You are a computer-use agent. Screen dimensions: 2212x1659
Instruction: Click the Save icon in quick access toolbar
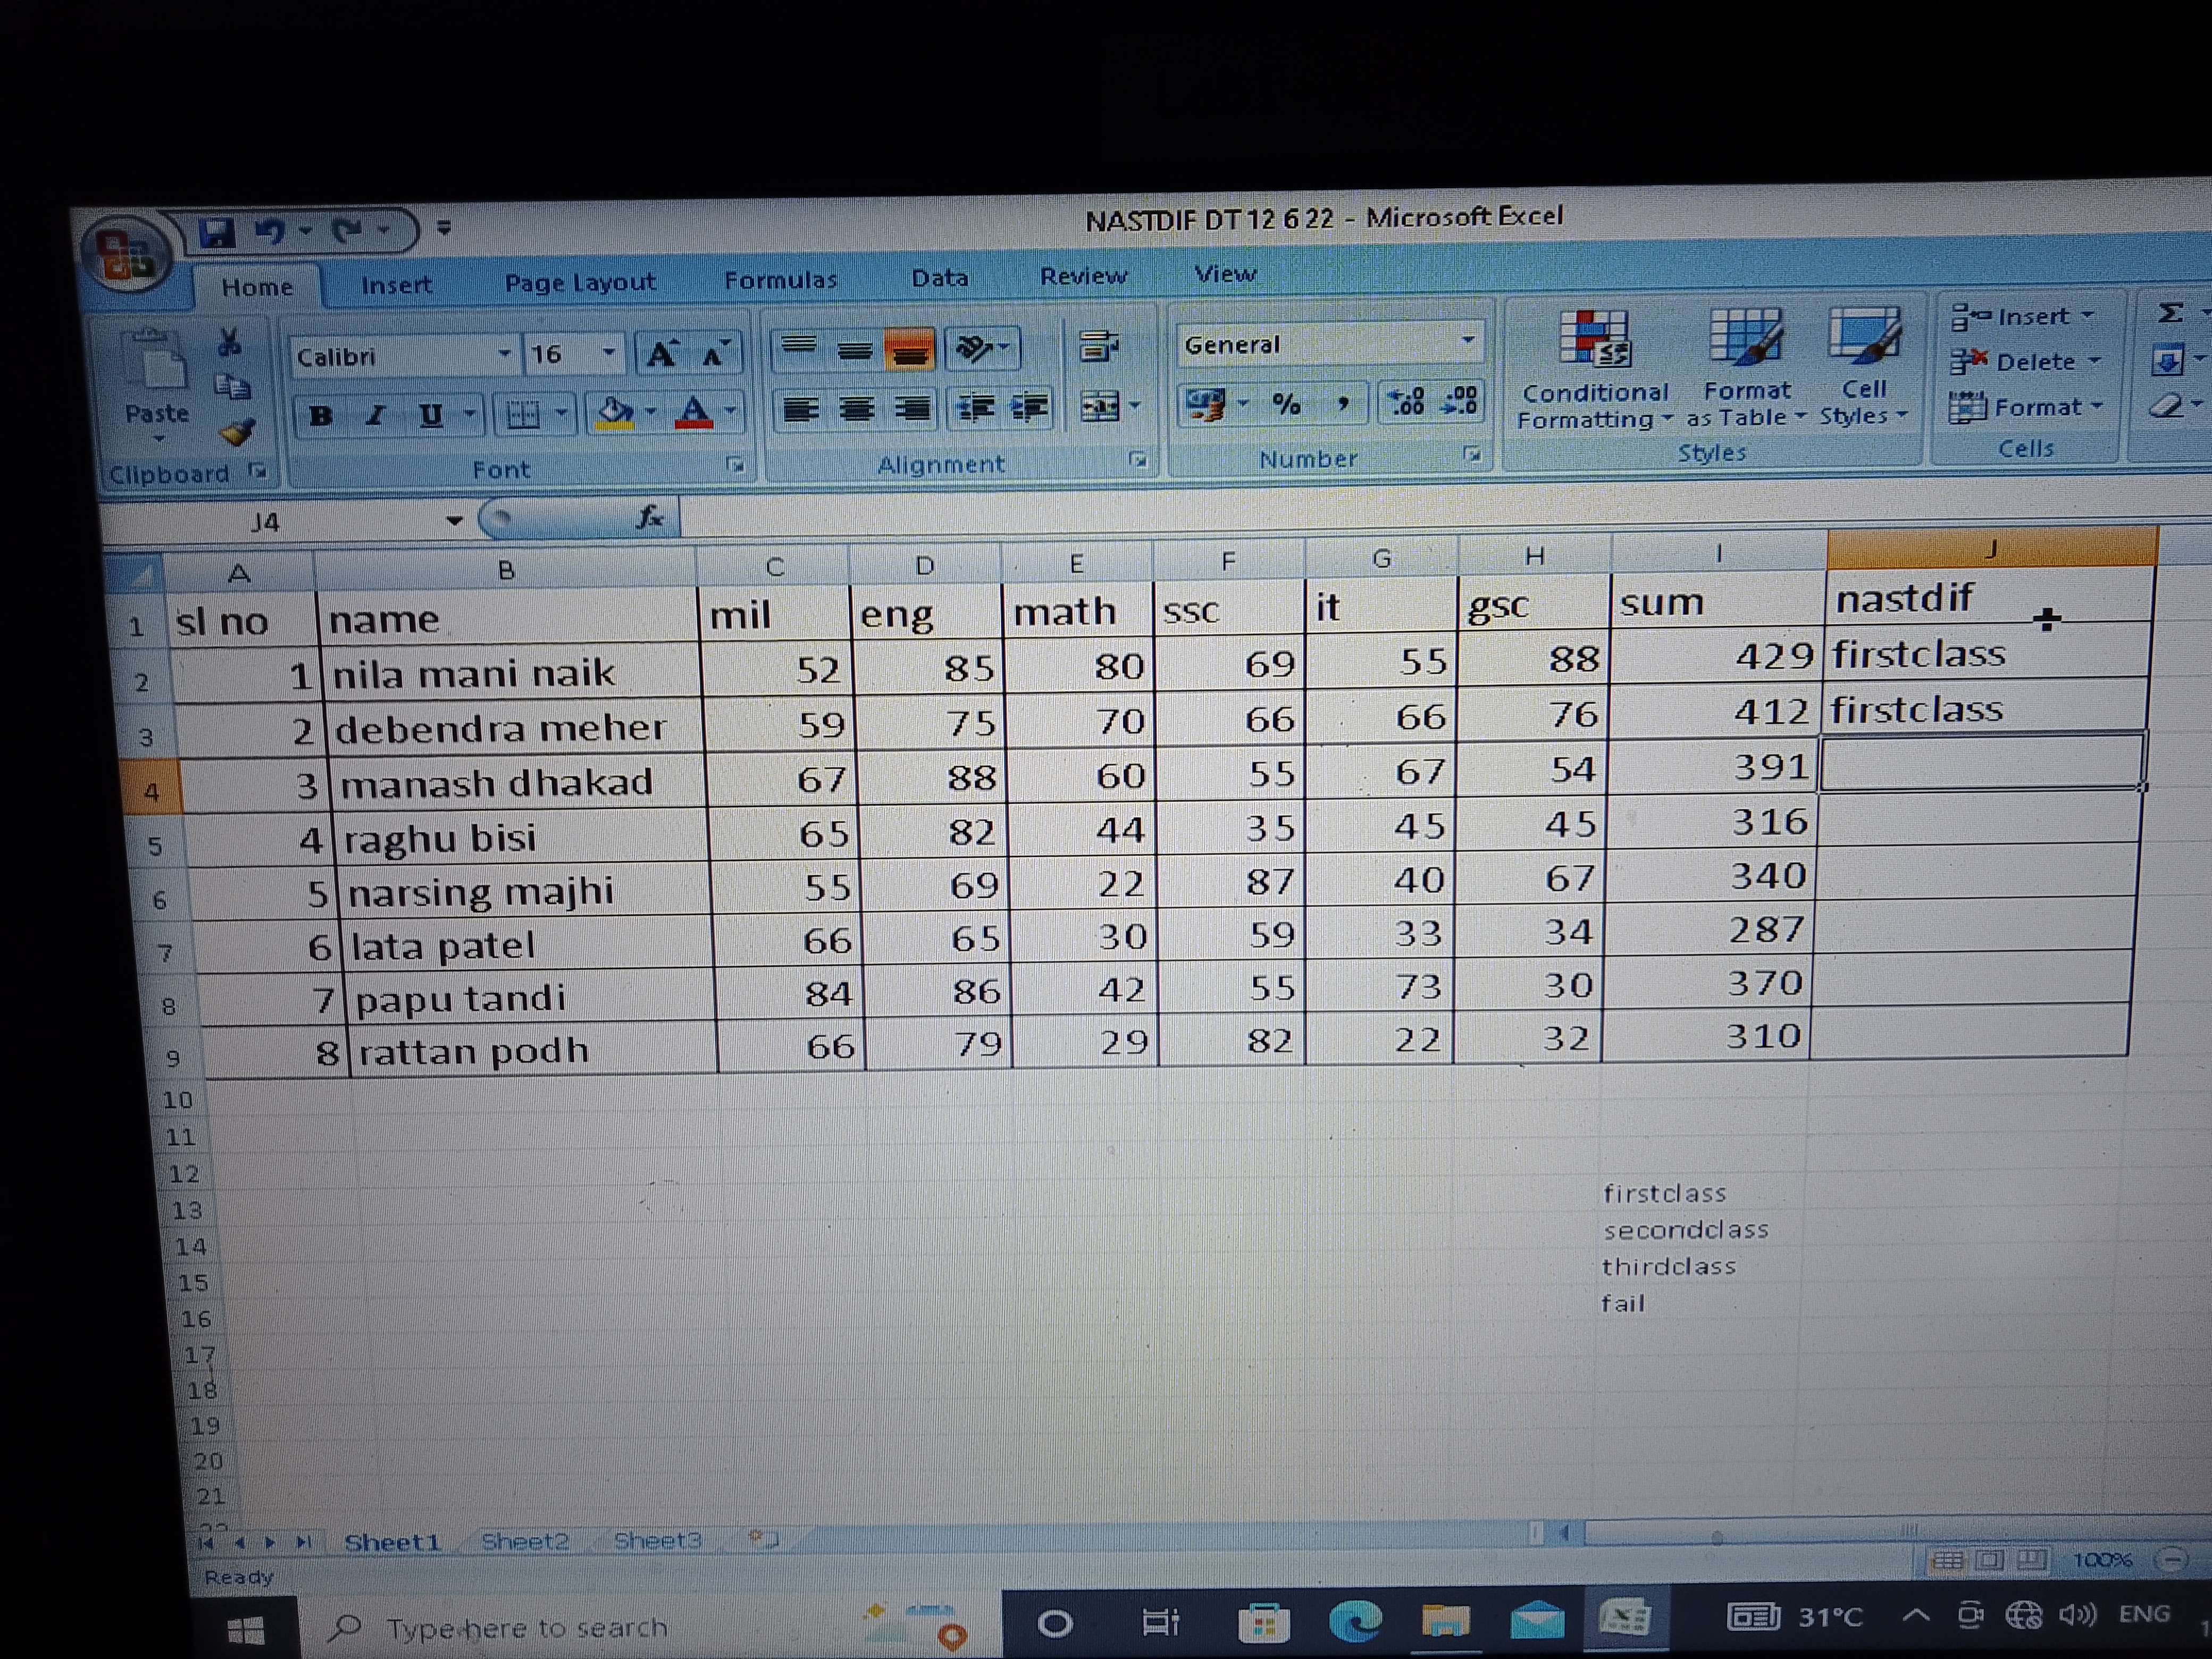tap(216, 232)
